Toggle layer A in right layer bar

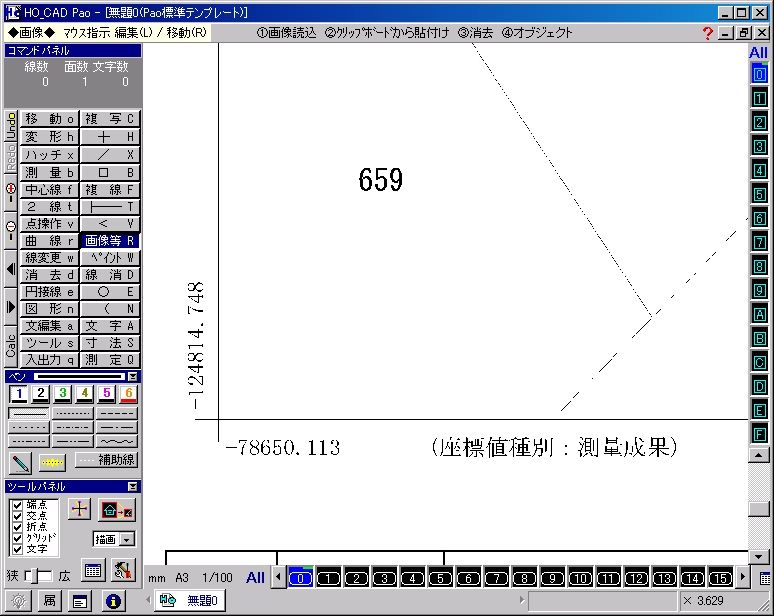coord(759,314)
